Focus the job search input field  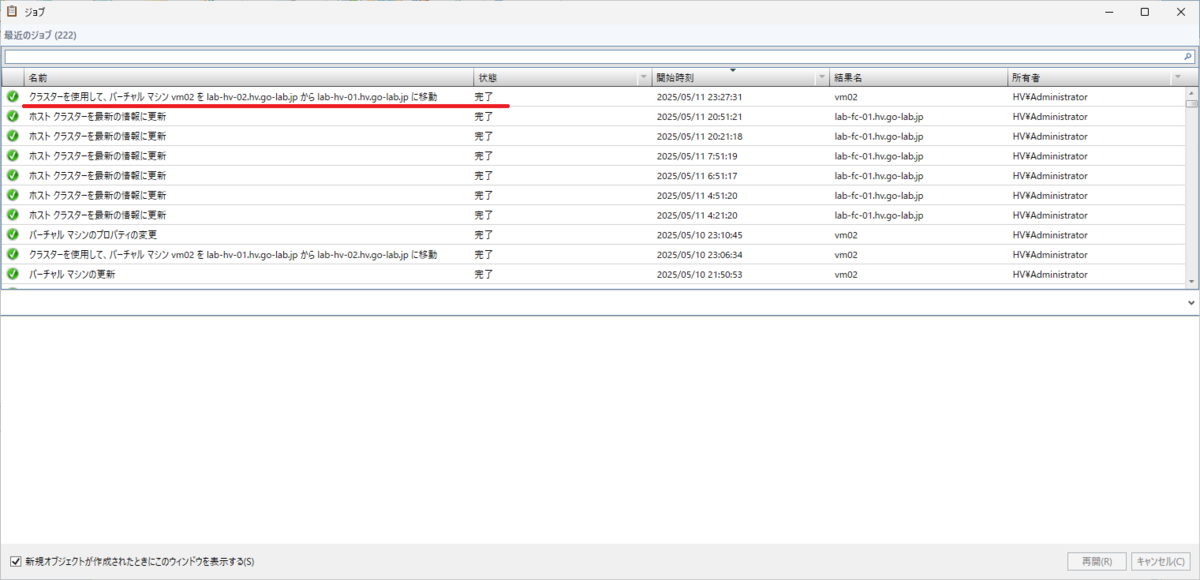tap(592, 57)
